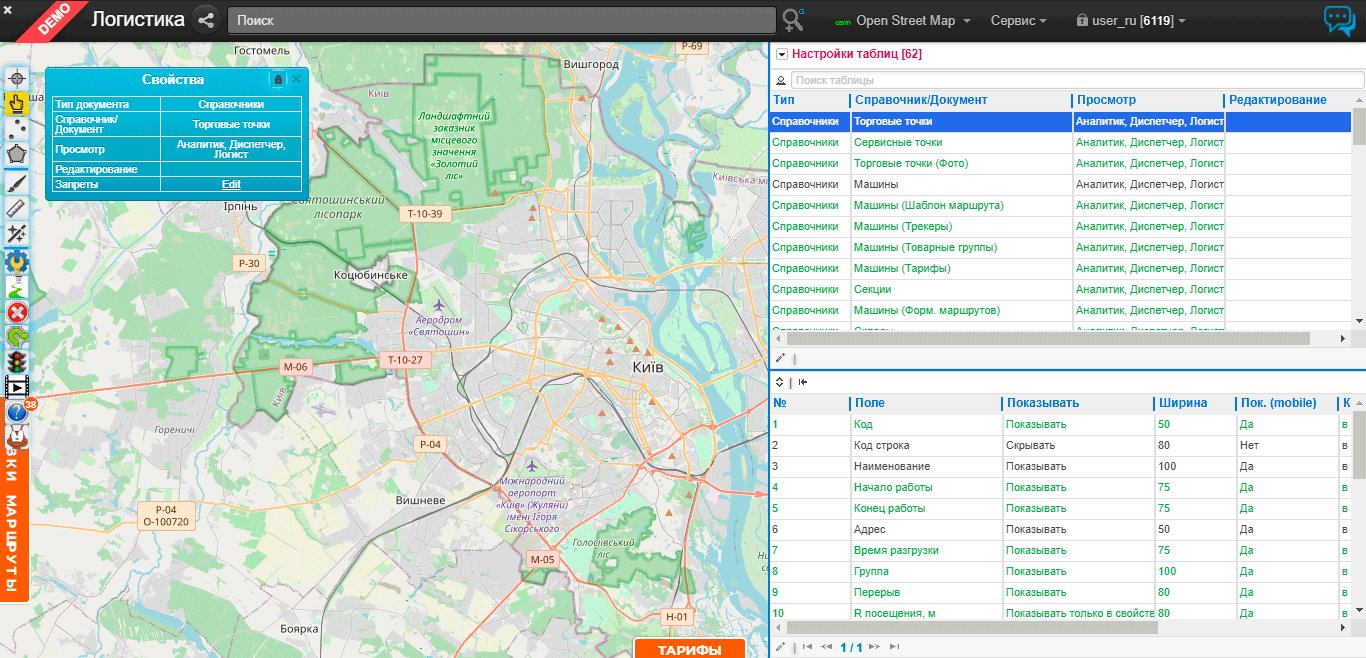
Task: Open the user_ru account dropdown
Action: click(x=1130, y=21)
